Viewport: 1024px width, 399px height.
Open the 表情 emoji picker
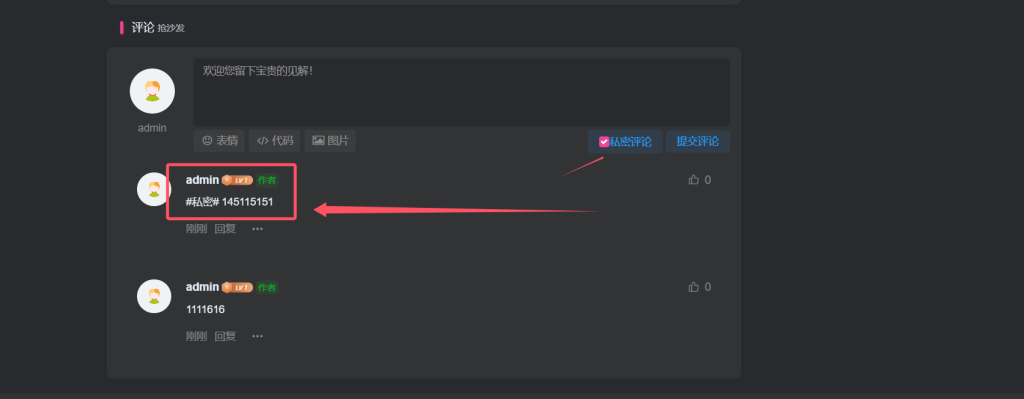click(x=219, y=140)
